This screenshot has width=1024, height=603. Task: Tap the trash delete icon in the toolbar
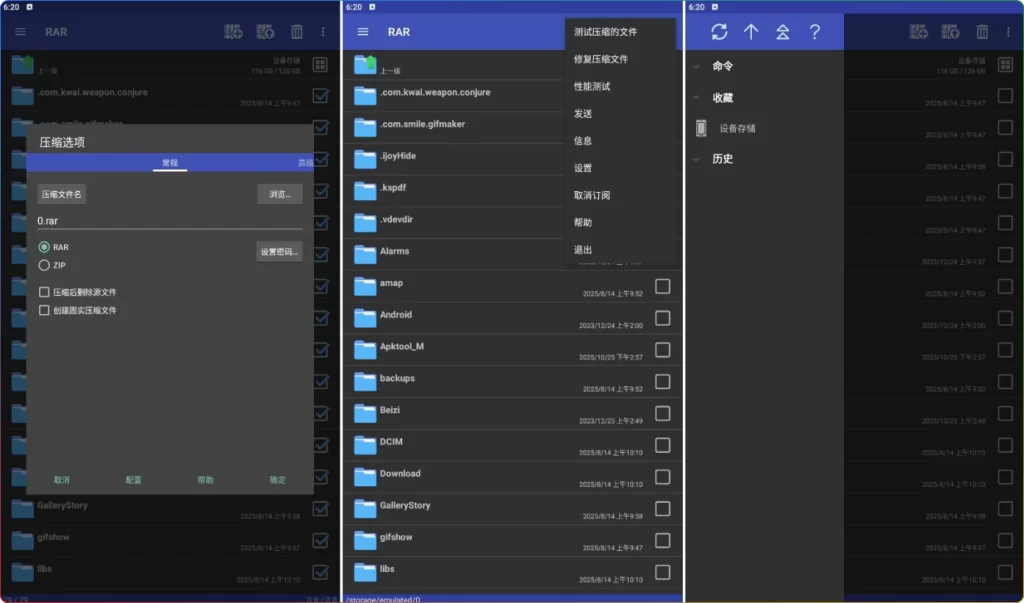tap(297, 31)
